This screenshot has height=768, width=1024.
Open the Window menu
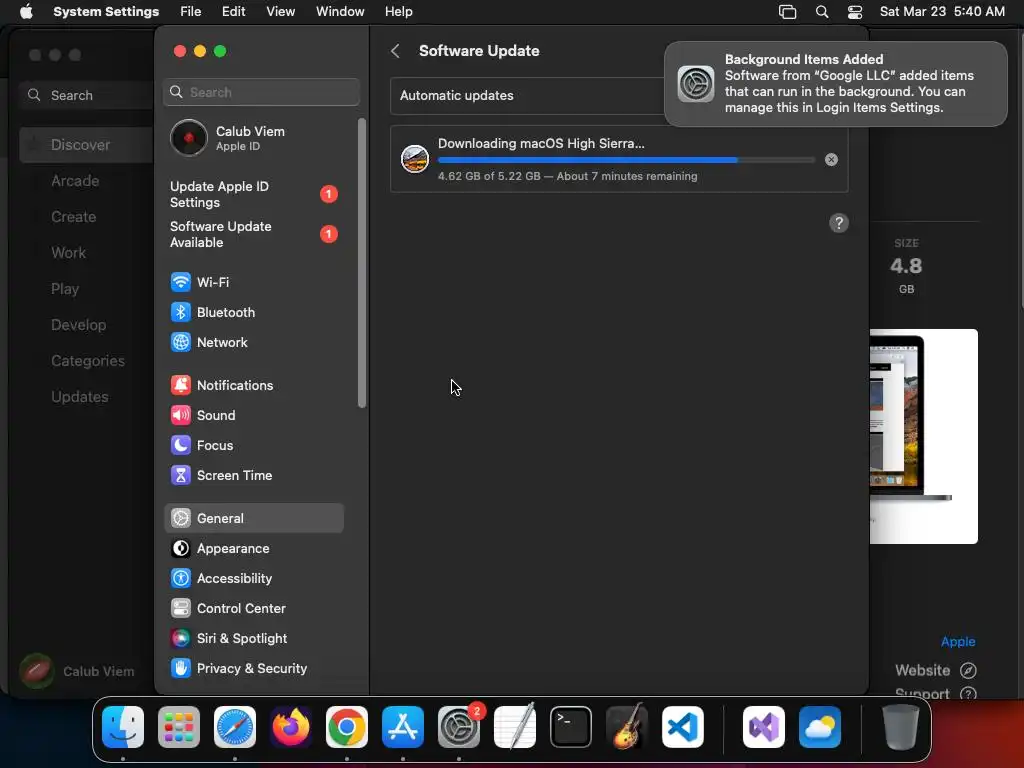click(340, 12)
